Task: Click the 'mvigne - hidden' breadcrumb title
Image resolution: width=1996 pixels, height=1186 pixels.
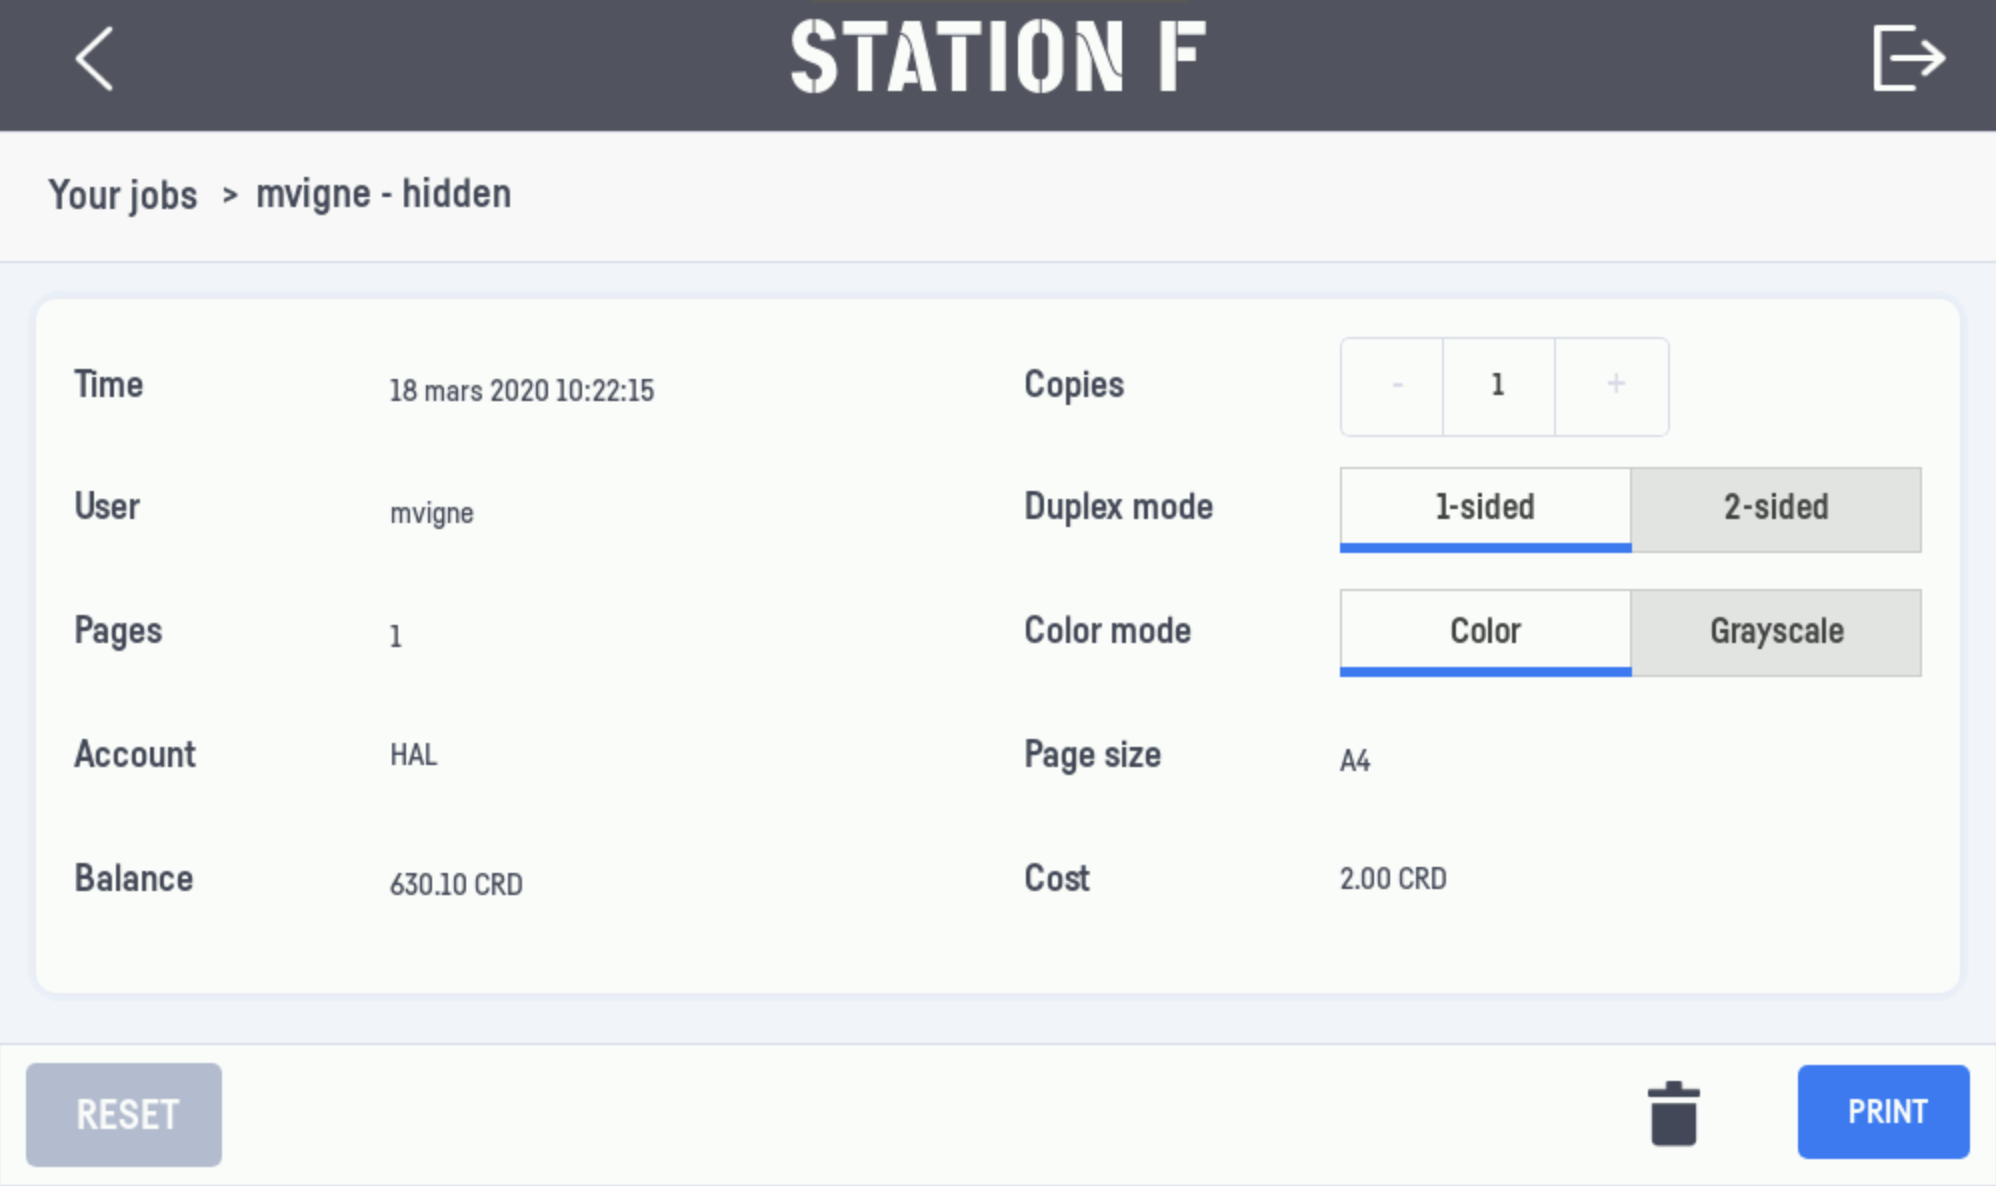Action: click(383, 194)
